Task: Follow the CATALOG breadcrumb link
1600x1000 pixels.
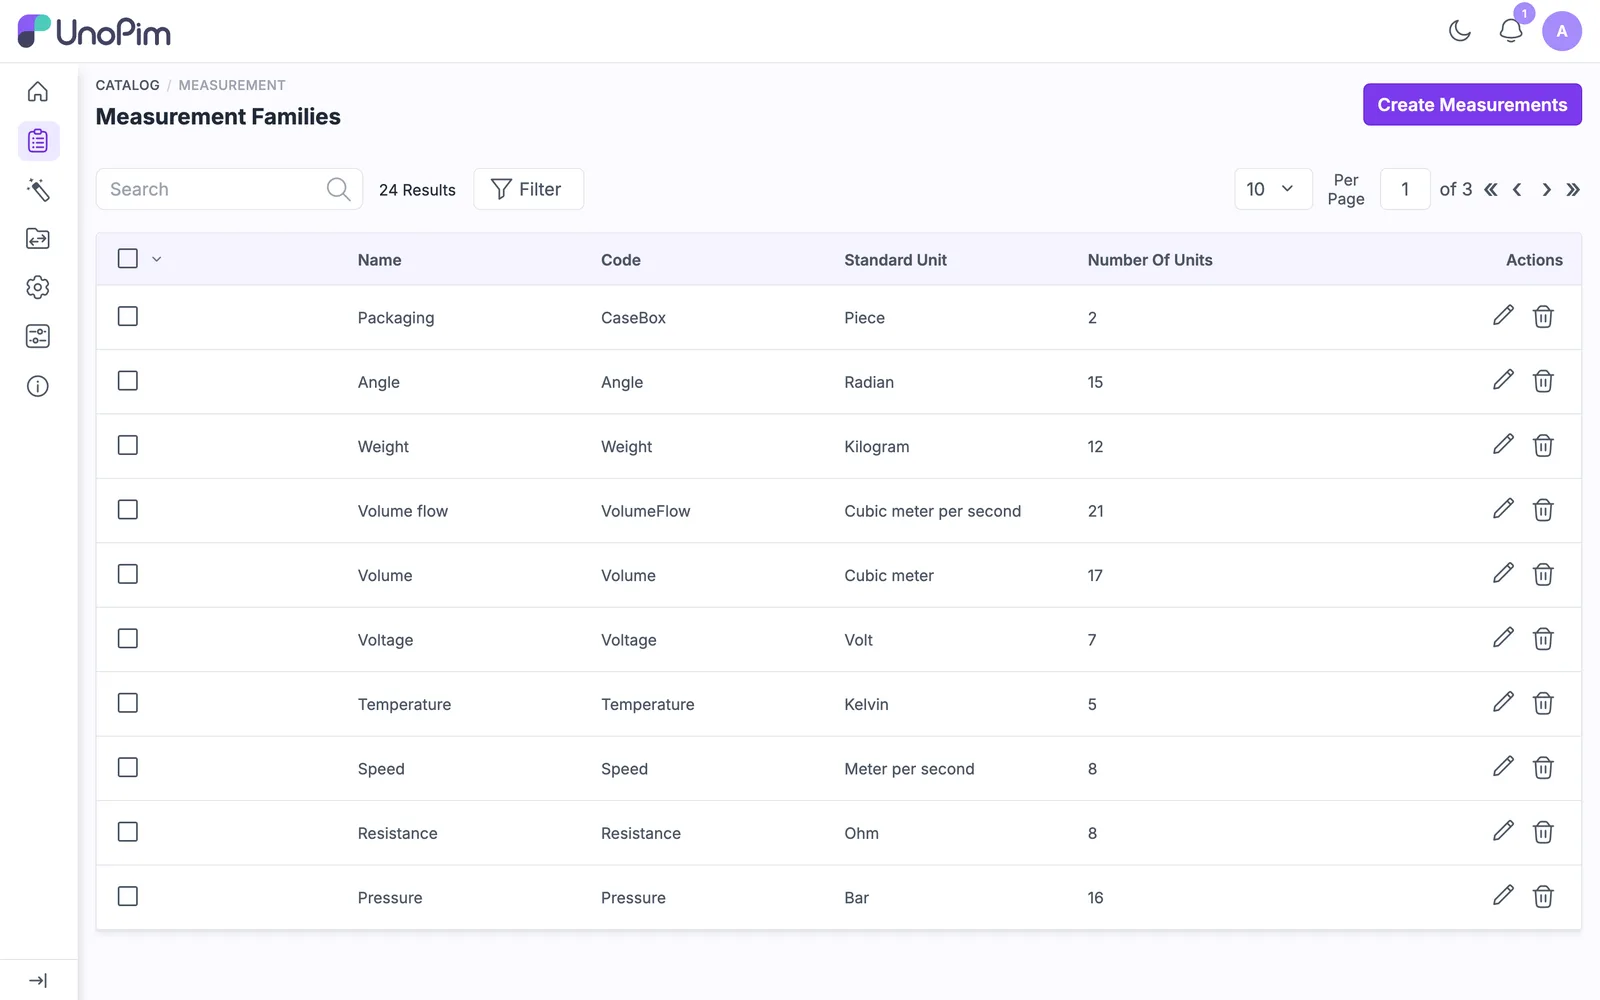Action: pos(127,85)
